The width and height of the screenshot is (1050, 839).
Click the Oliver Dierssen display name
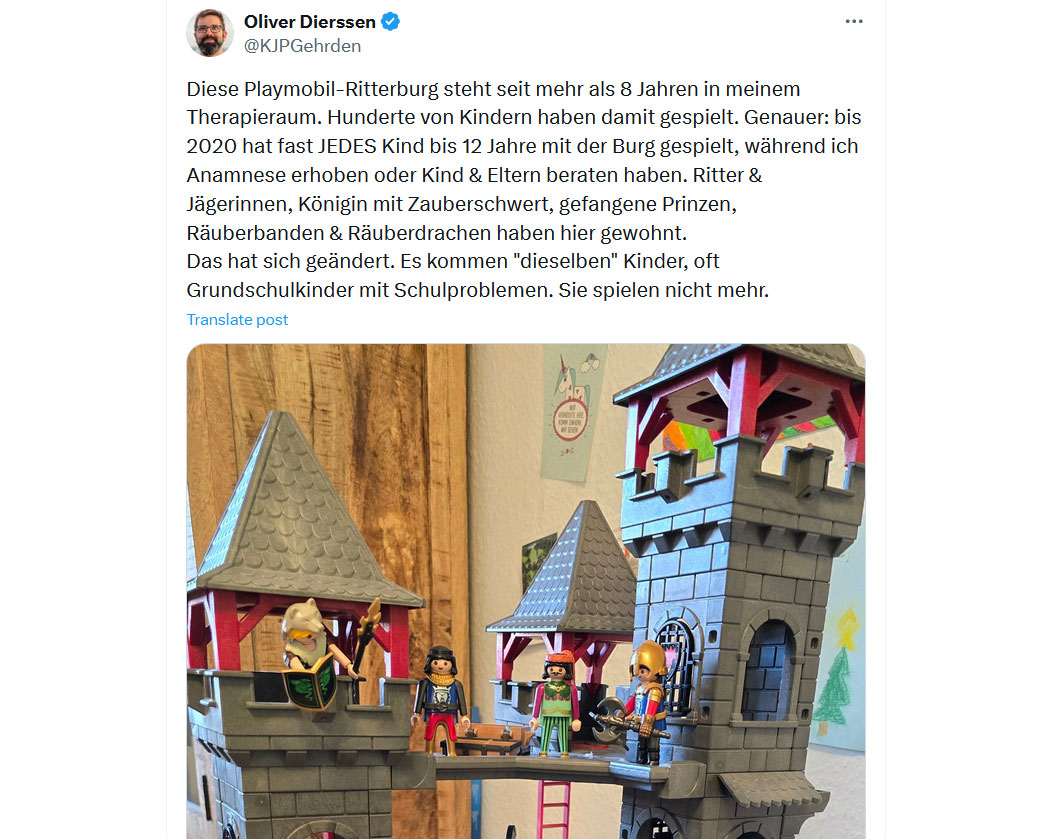pos(309,22)
